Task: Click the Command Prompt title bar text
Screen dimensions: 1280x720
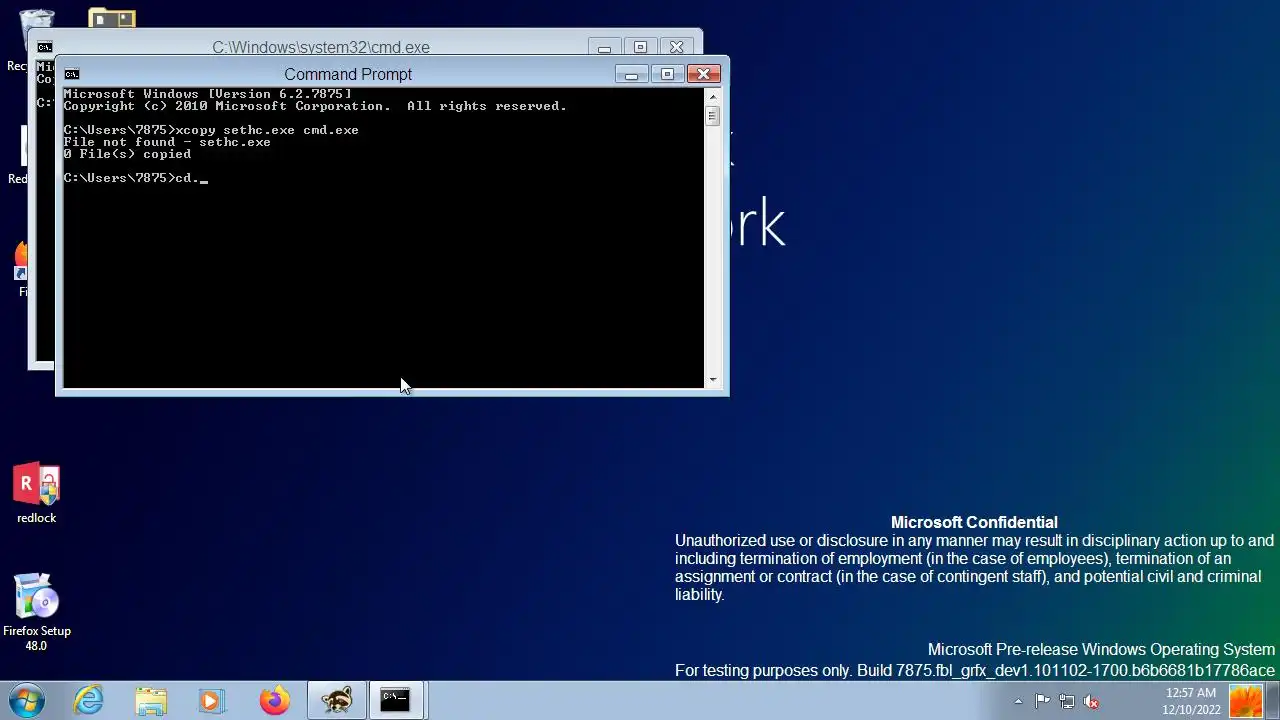Action: point(348,74)
